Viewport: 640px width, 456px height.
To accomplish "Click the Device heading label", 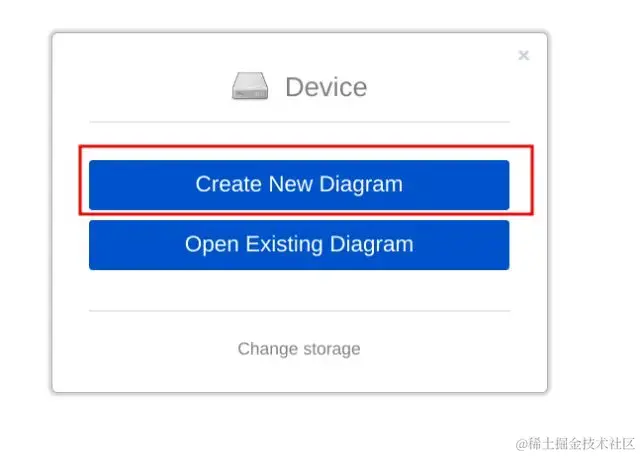I will point(325,87).
